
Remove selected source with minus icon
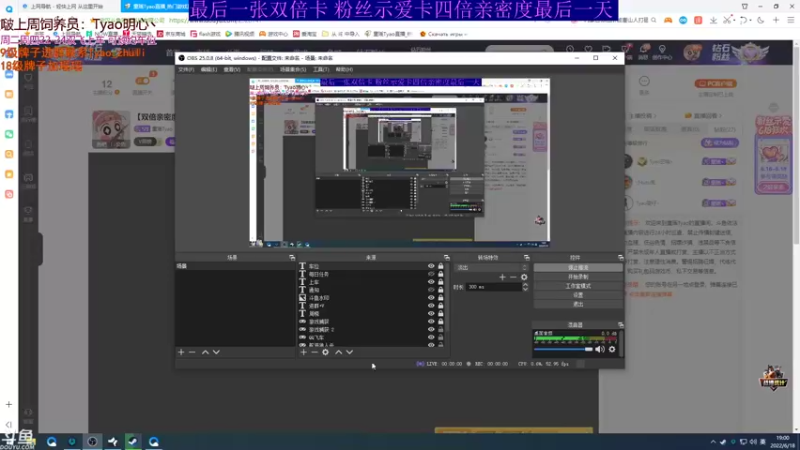(314, 352)
